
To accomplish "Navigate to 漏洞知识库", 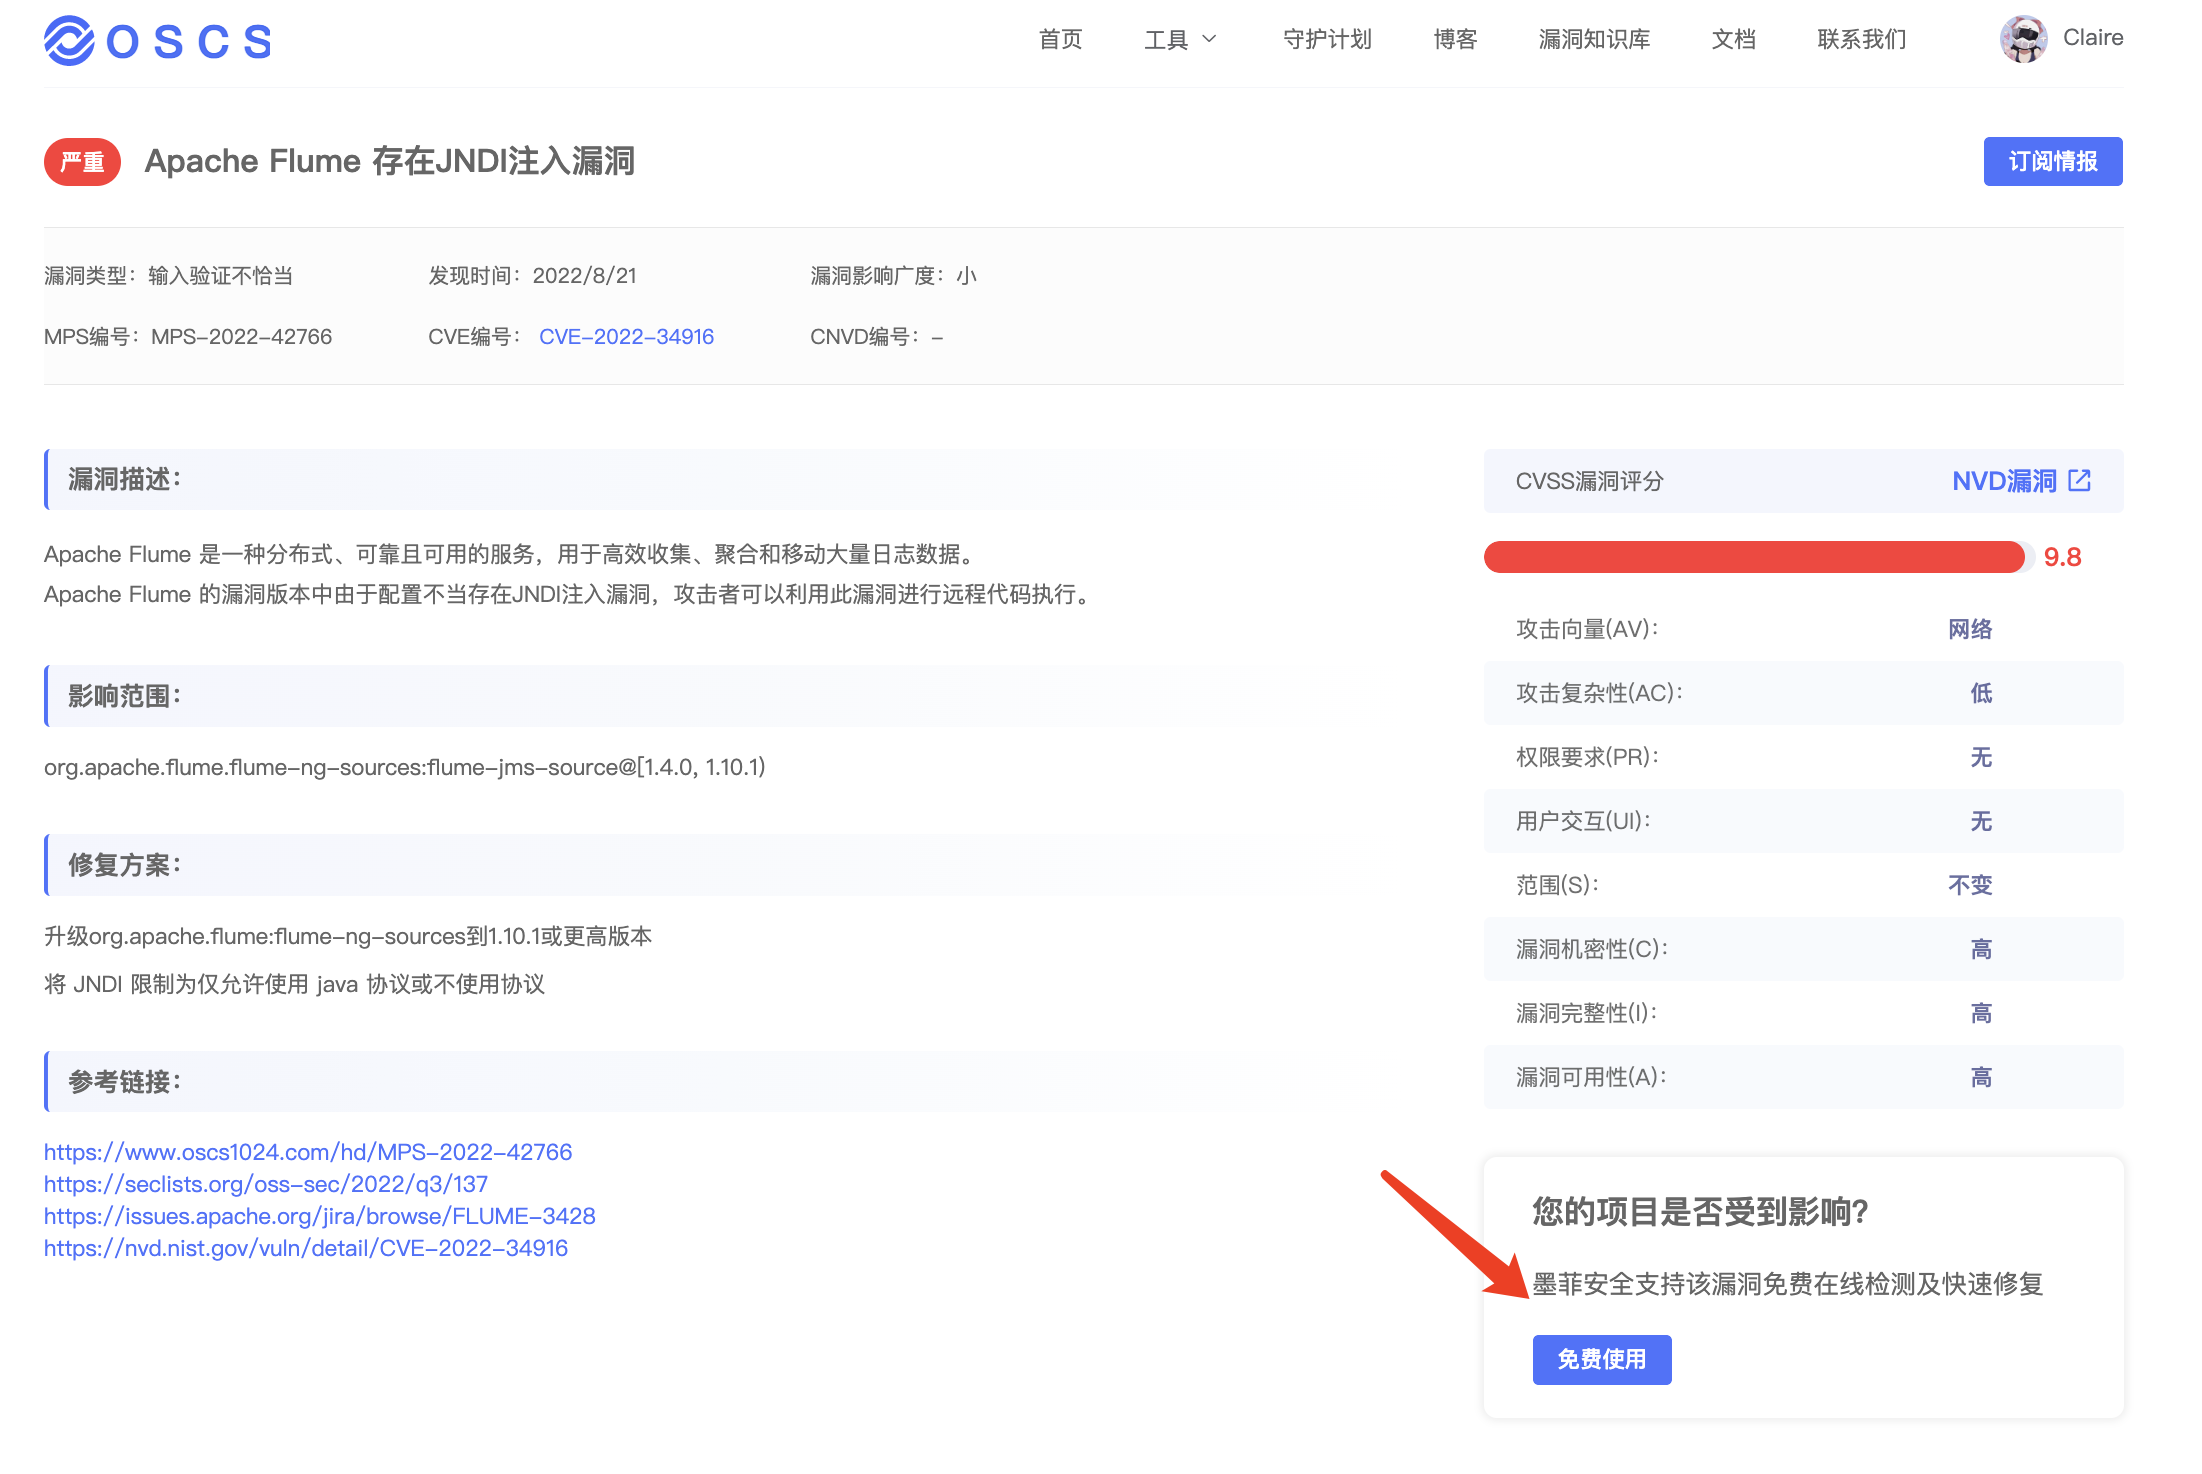I will click(x=1594, y=39).
